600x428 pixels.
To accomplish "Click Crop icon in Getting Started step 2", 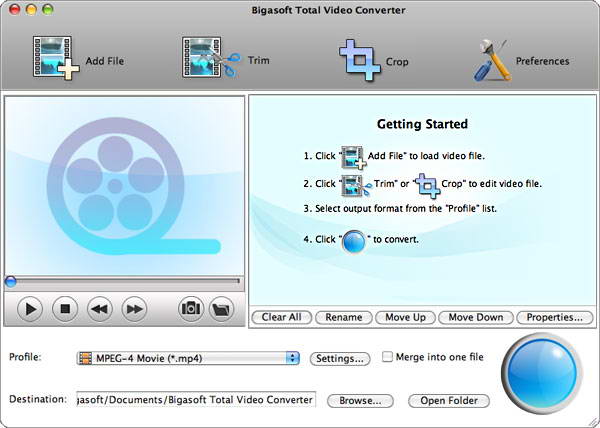I will [428, 185].
